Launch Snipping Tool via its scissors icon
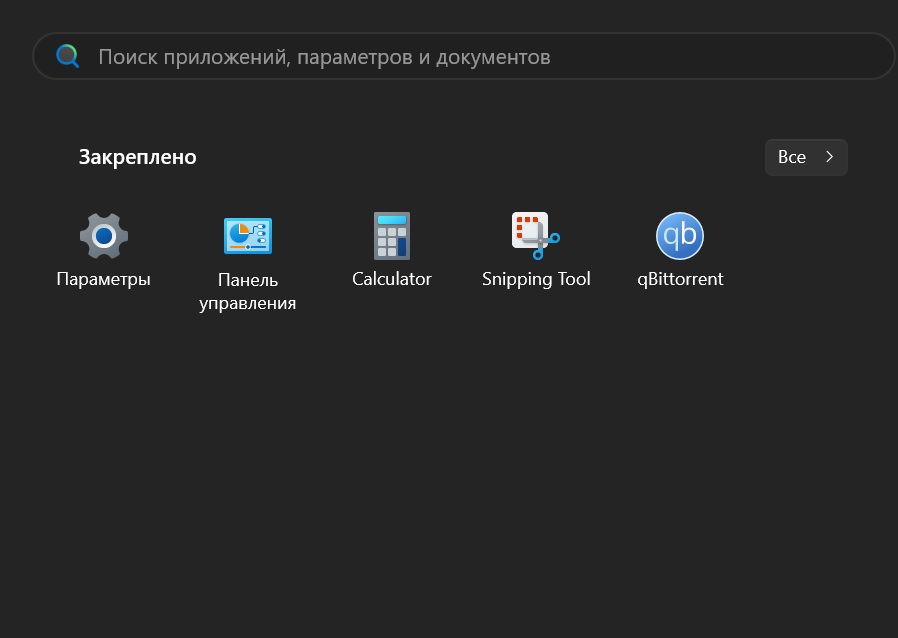The image size is (898, 638). pyautogui.click(x=535, y=236)
